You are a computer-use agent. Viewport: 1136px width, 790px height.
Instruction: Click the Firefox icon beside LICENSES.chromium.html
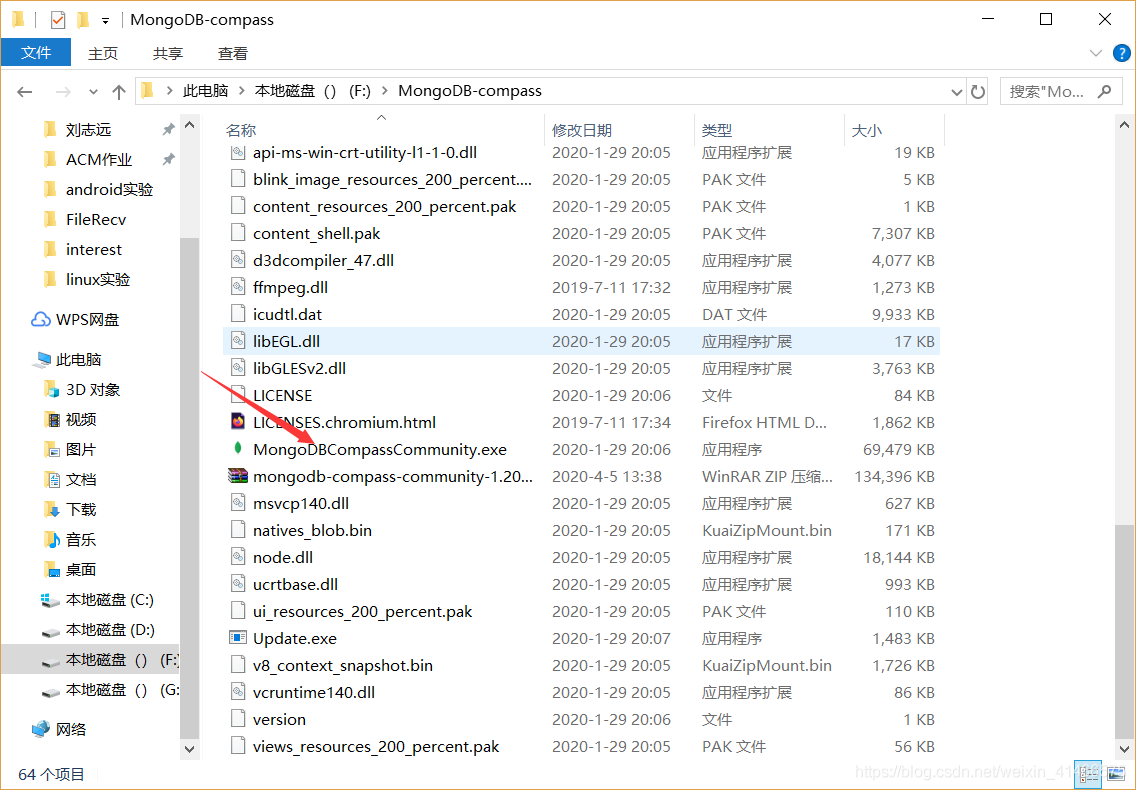238,421
